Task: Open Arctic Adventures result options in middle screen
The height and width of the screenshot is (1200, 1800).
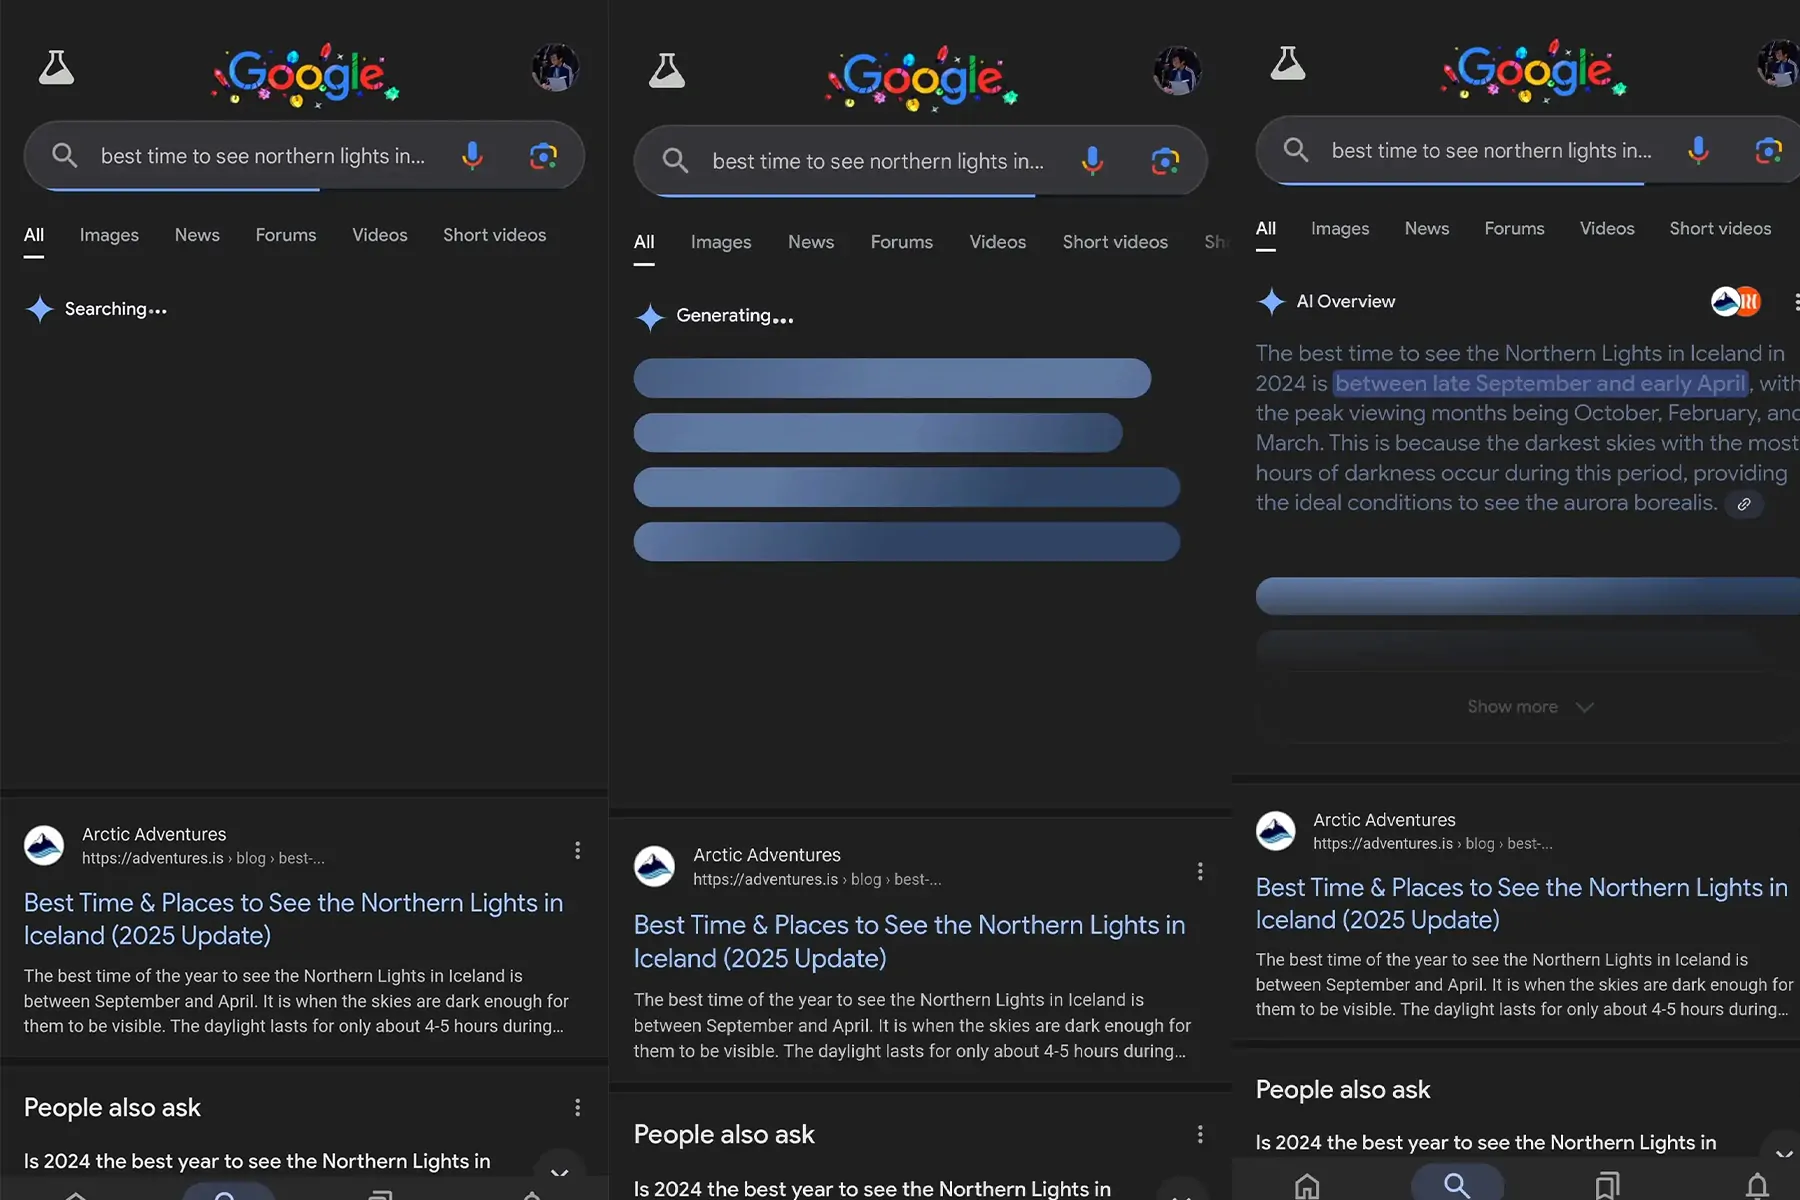Action: click(1200, 871)
